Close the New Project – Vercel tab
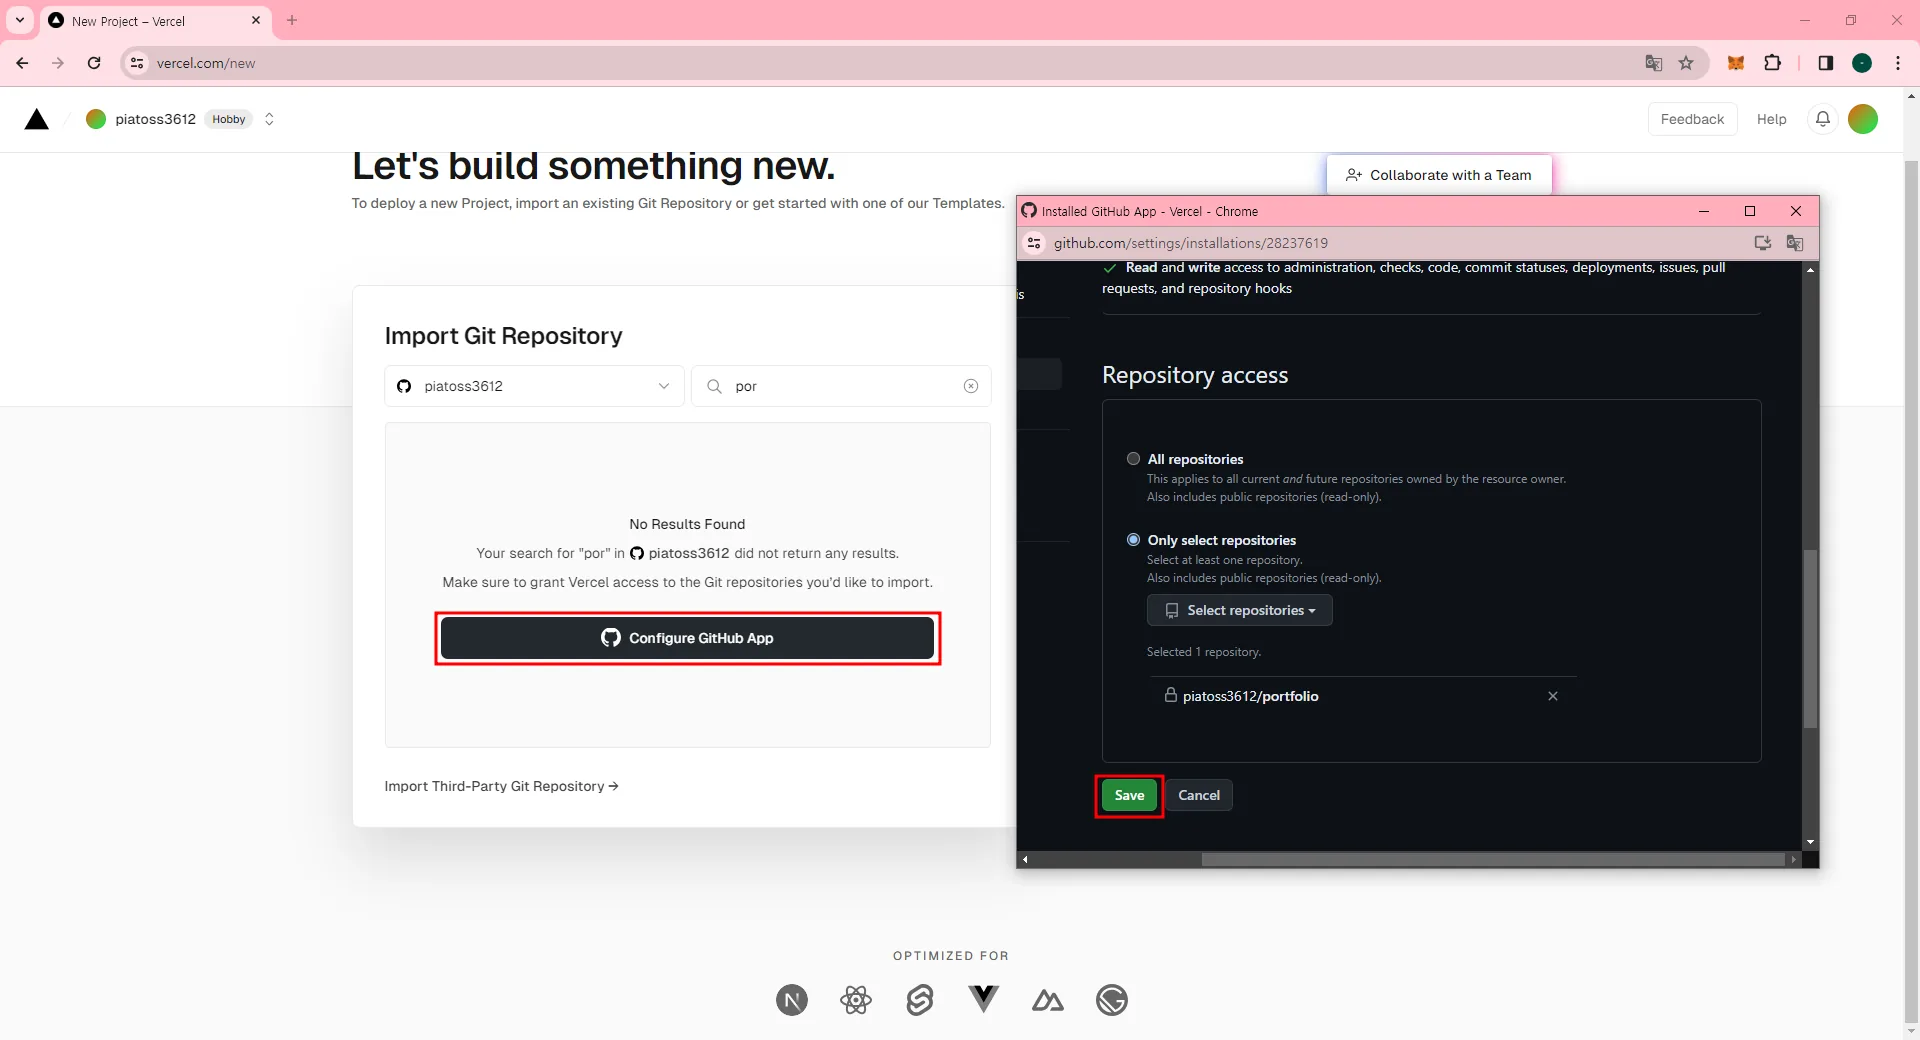Screen dimensions: 1920x1040 pyautogui.click(x=256, y=20)
